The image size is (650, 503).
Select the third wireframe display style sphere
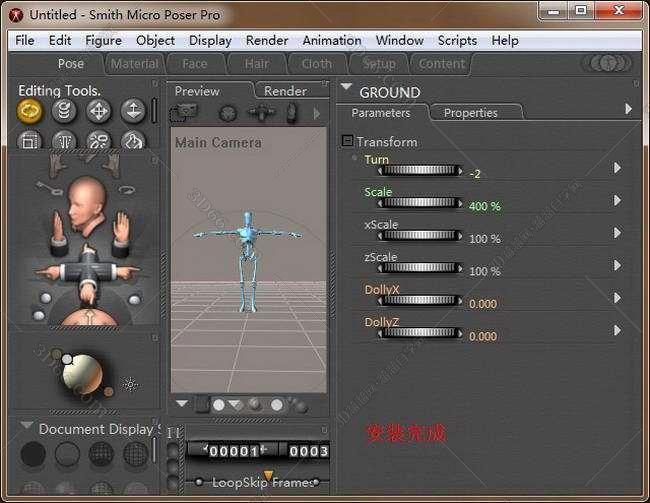click(101, 454)
